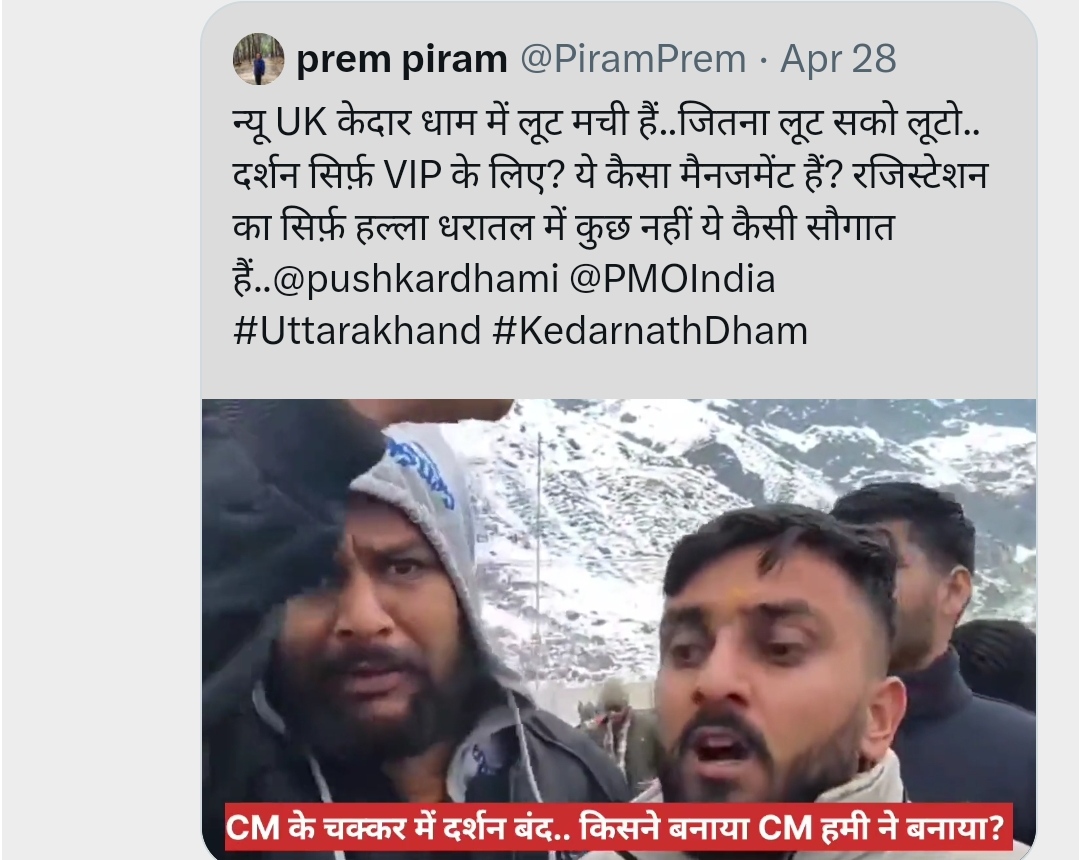Click the third line of Hindi text
The image size is (1080, 860).
point(563,227)
